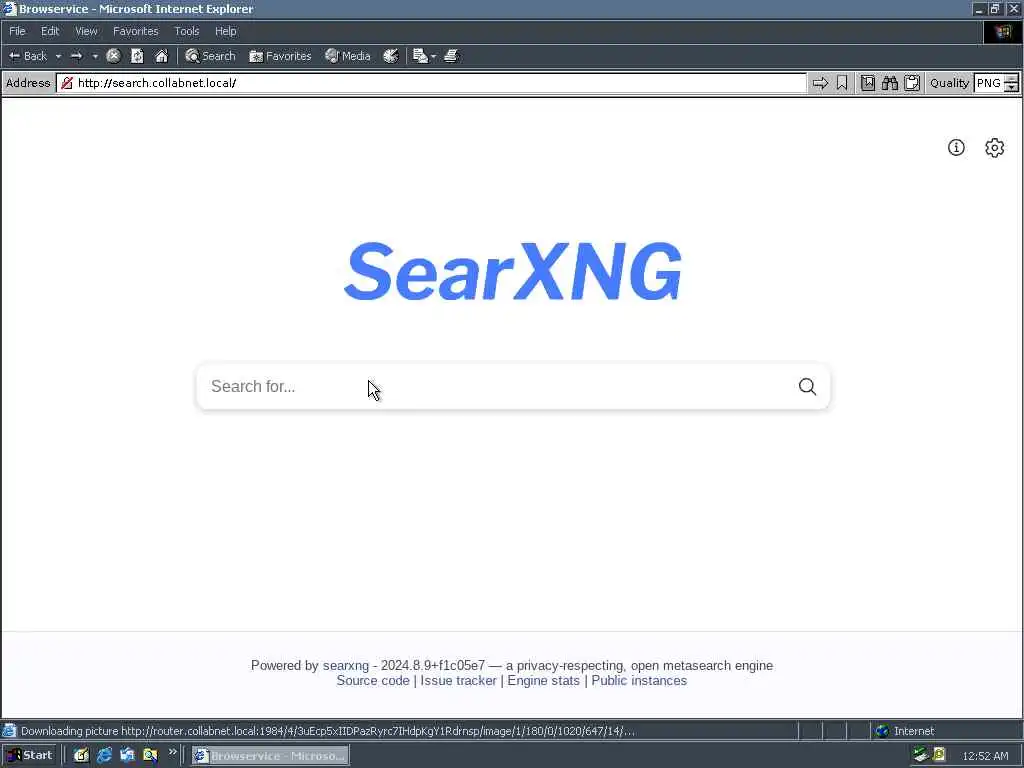Launch Outlook Express from Quick Launch
1024x768 pixels.
pyautogui.click(x=127, y=756)
